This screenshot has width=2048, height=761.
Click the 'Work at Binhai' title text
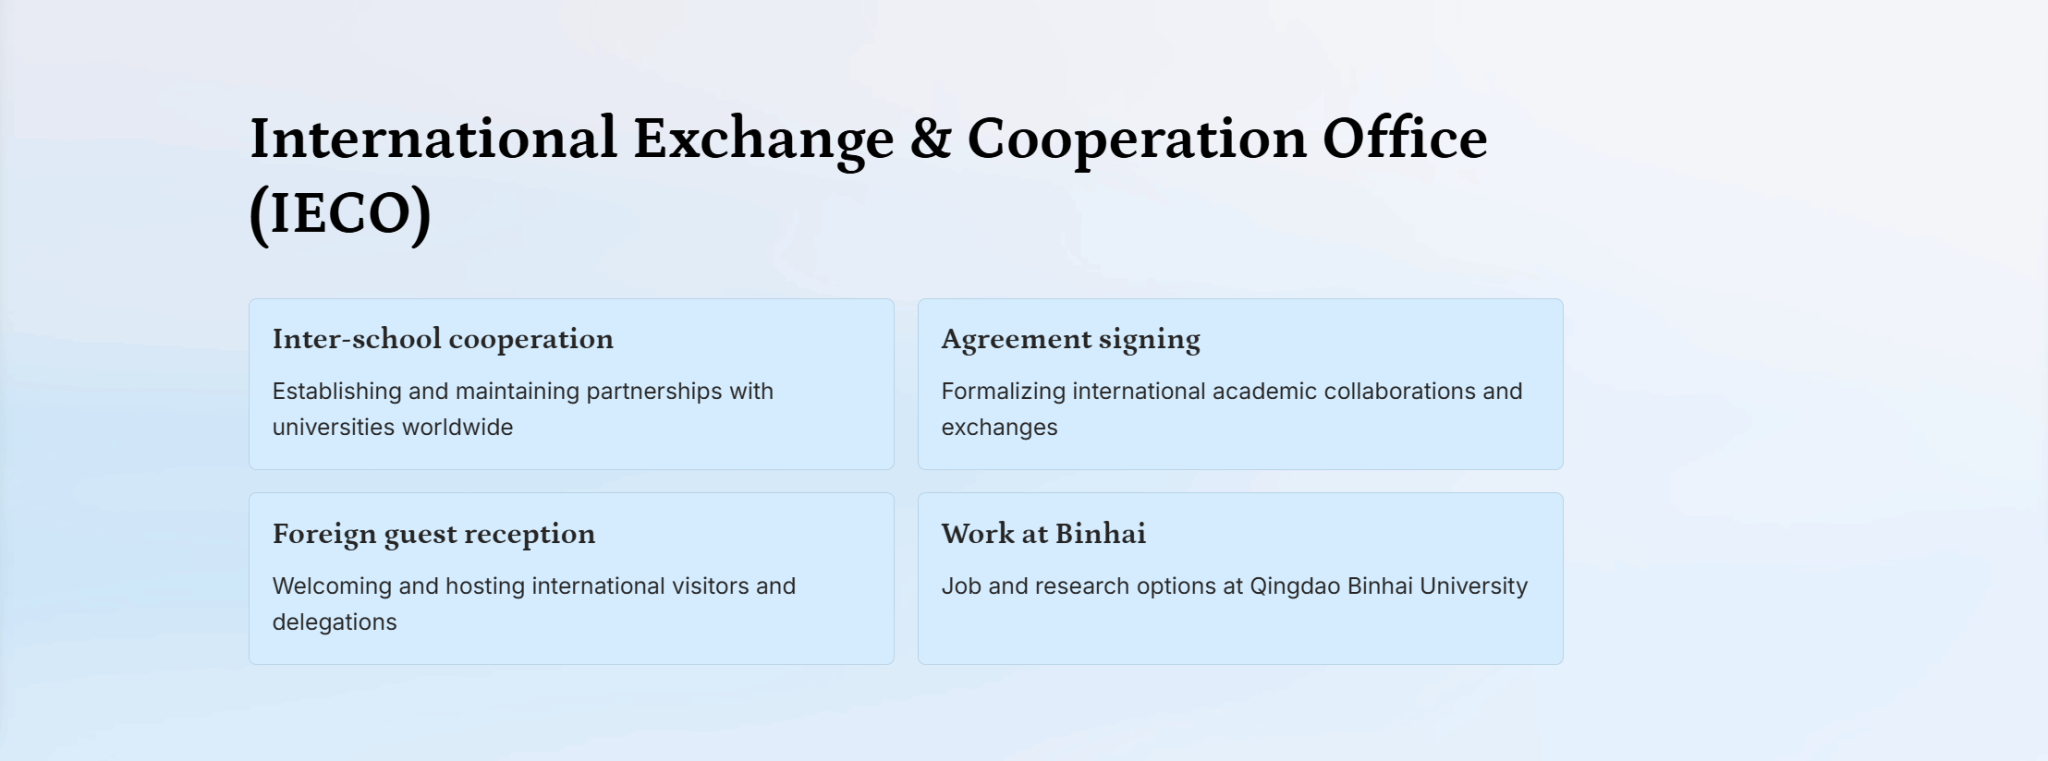coord(1043,533)
